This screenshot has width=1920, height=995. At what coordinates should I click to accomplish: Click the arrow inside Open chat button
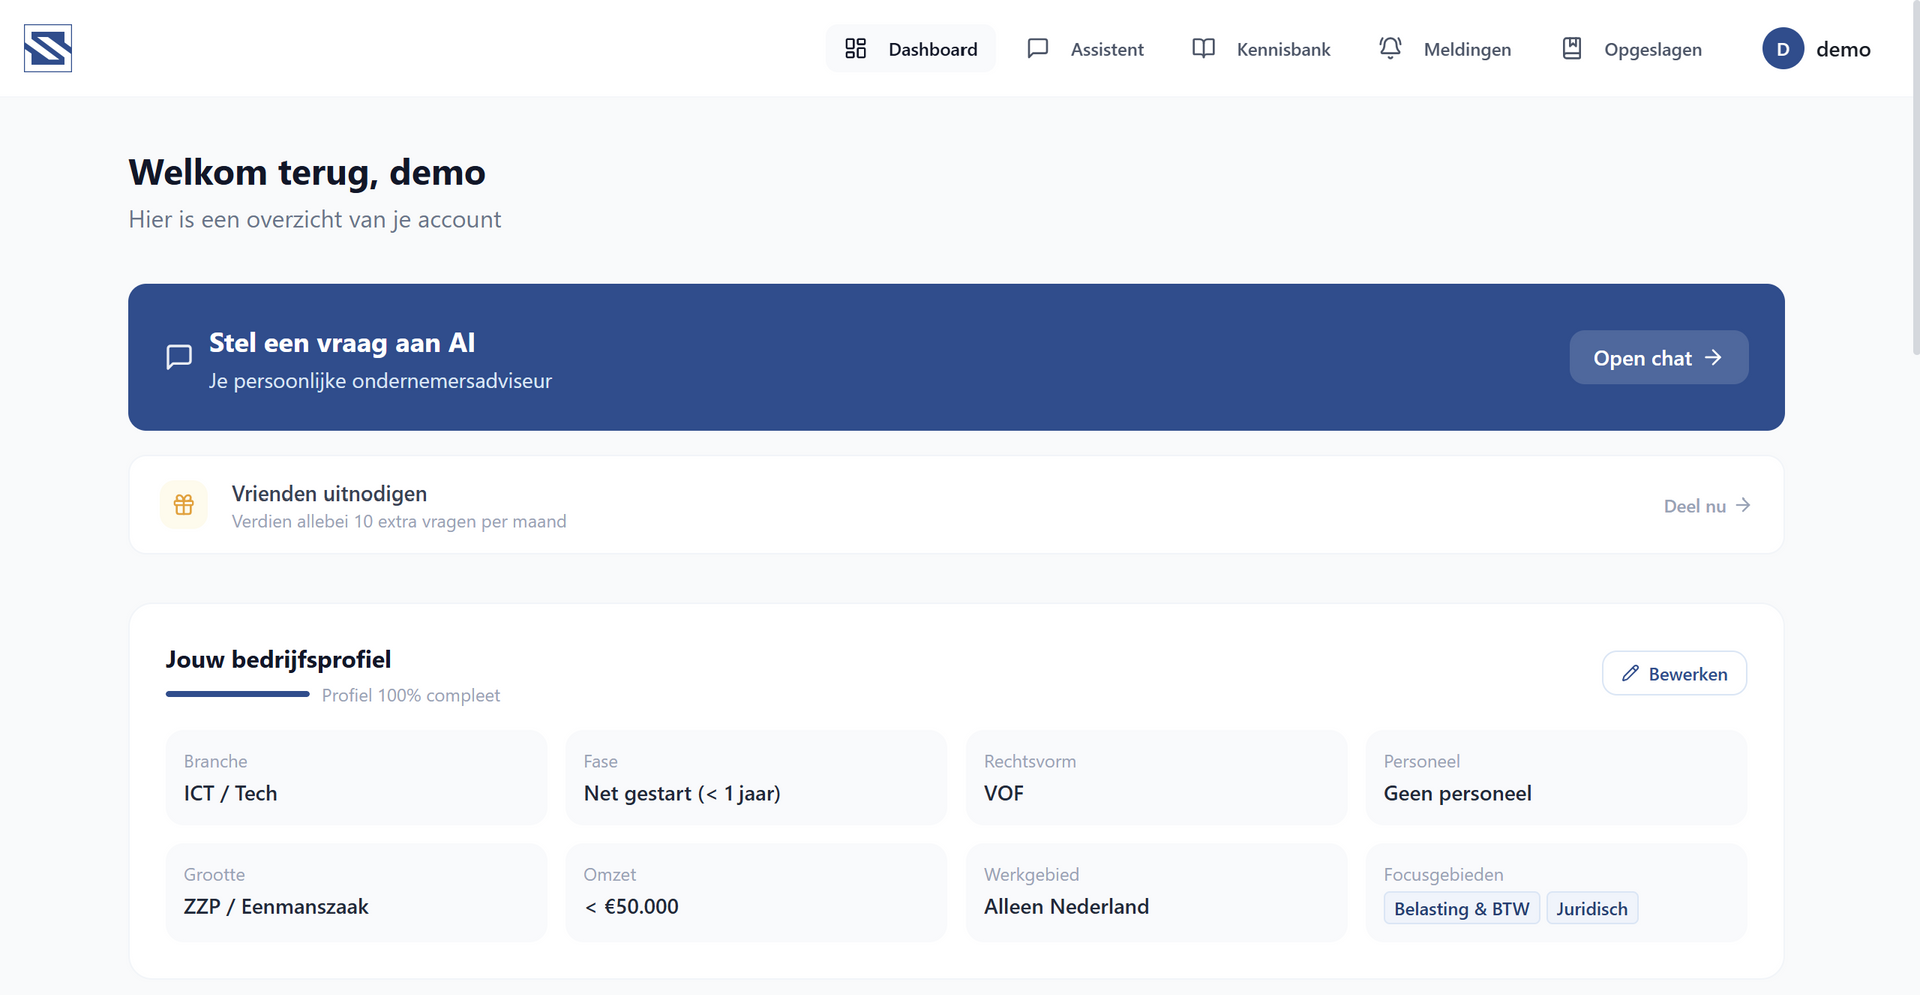pos(1714,357)
